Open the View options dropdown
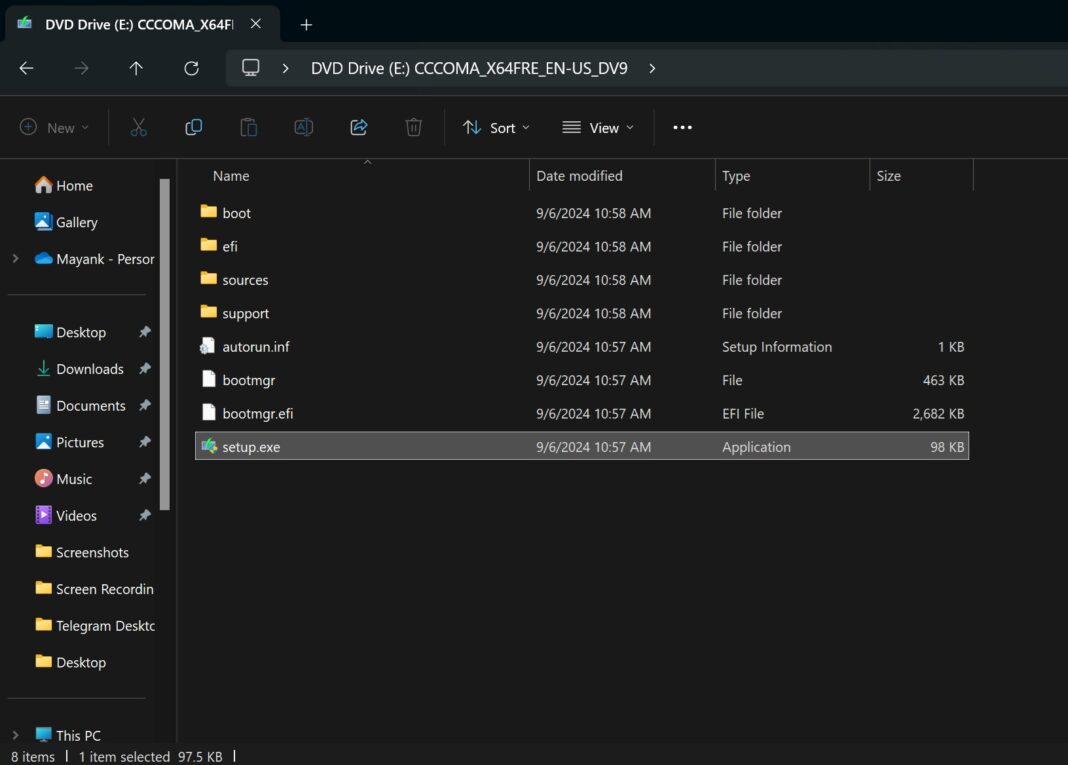Screen dimensions: 1068x765 pyautogui.click(x=597, y=127)
